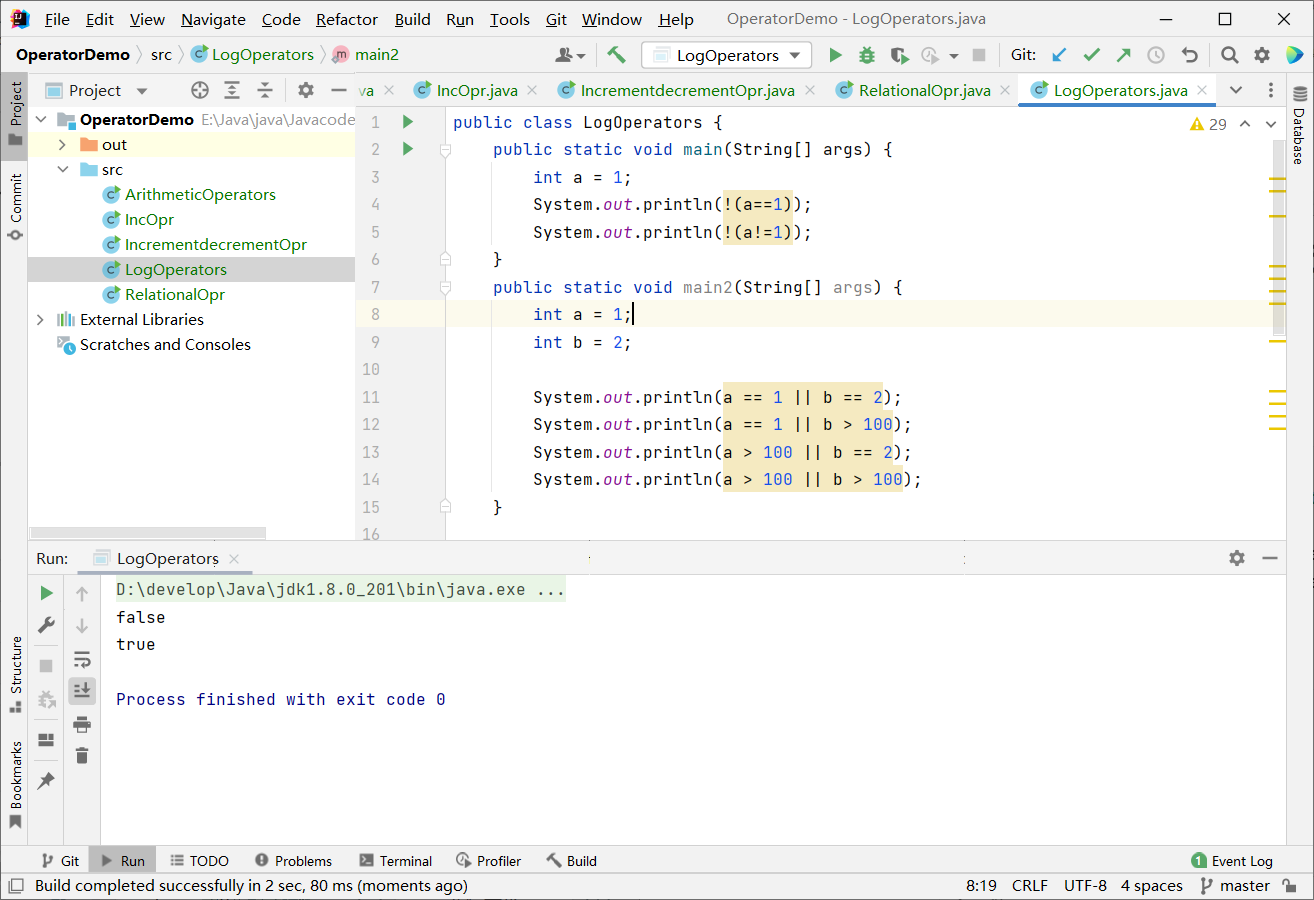Screen dimensions: 1314x900
Task: Click the Build project hammer icon
Action: tap(617, 55)
